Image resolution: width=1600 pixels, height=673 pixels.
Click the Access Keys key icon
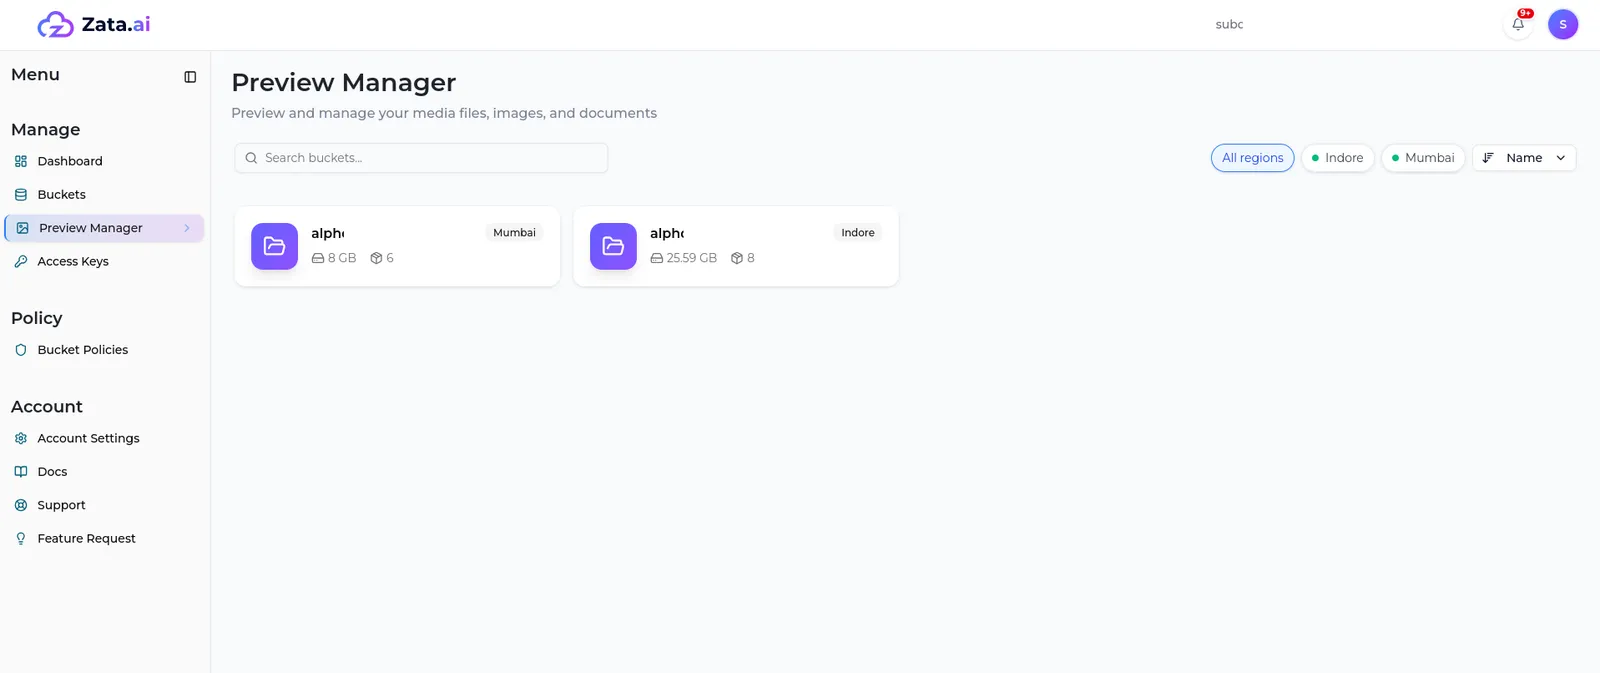(x=21, y=262)
